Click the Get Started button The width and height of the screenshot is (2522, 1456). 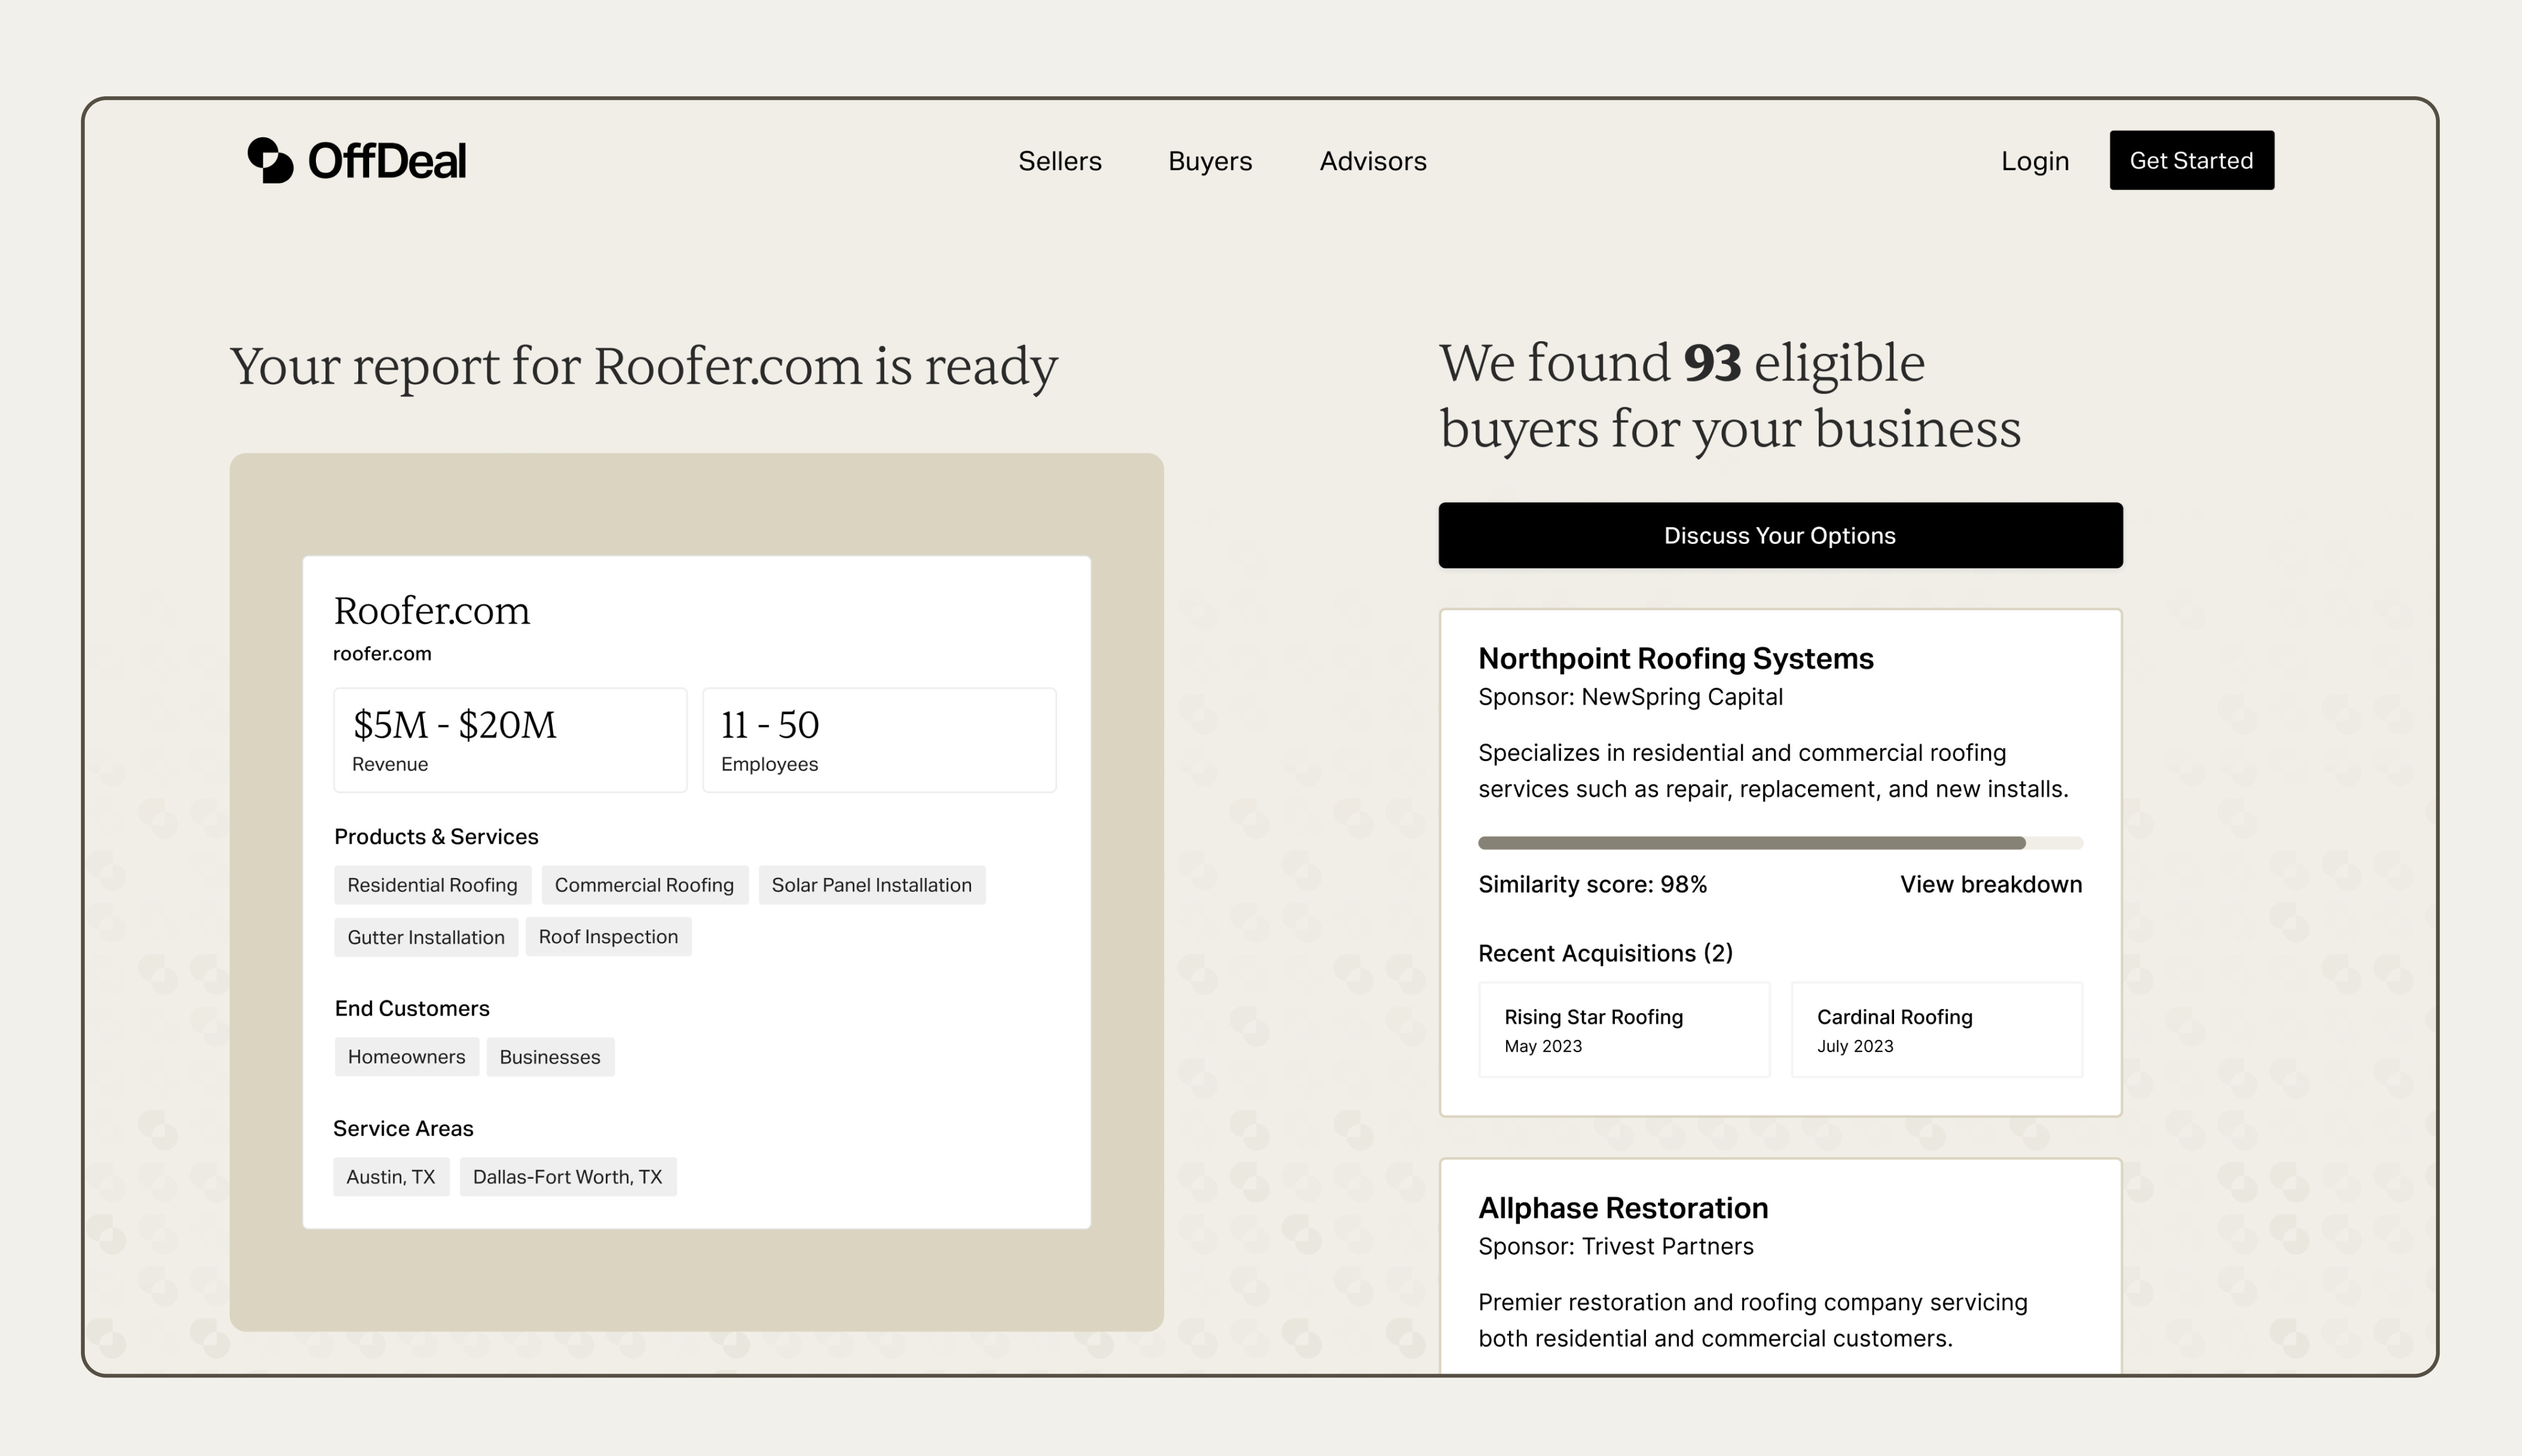[2192, 160]
